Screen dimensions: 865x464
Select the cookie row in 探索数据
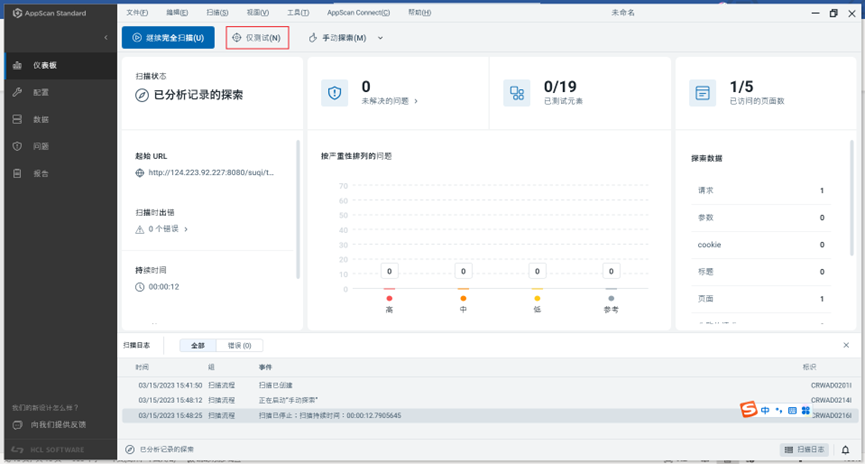pos(761,244)
